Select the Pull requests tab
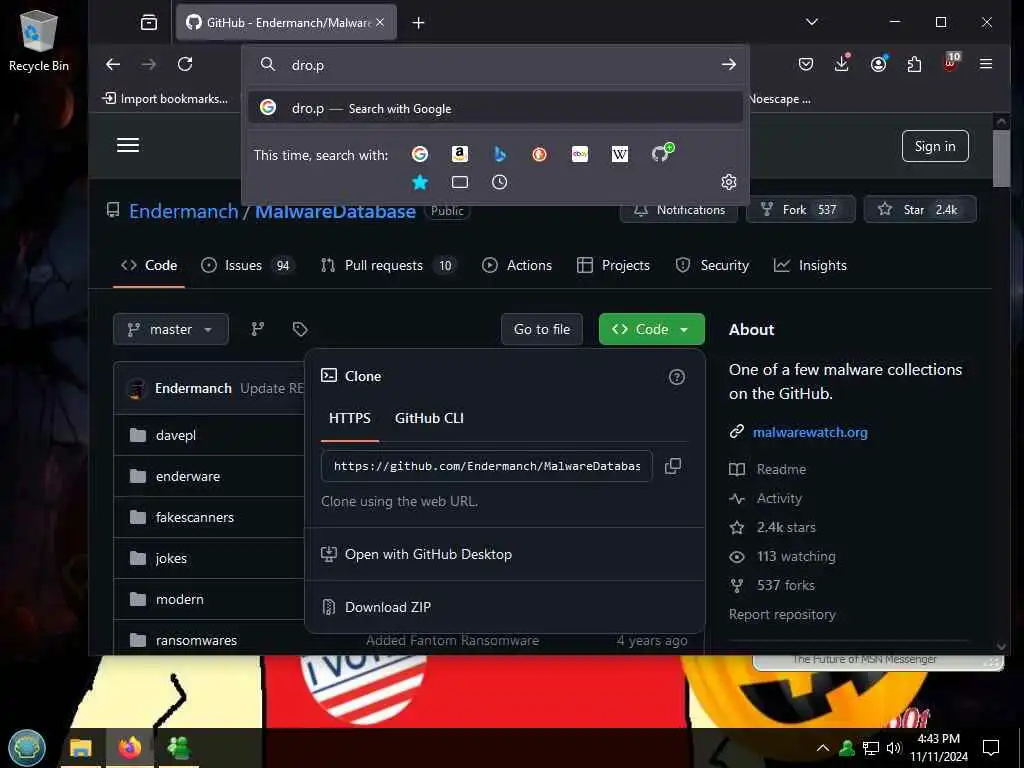This screenshot has height=768, width=1024. pyautogui.click(x=389, y=265)
